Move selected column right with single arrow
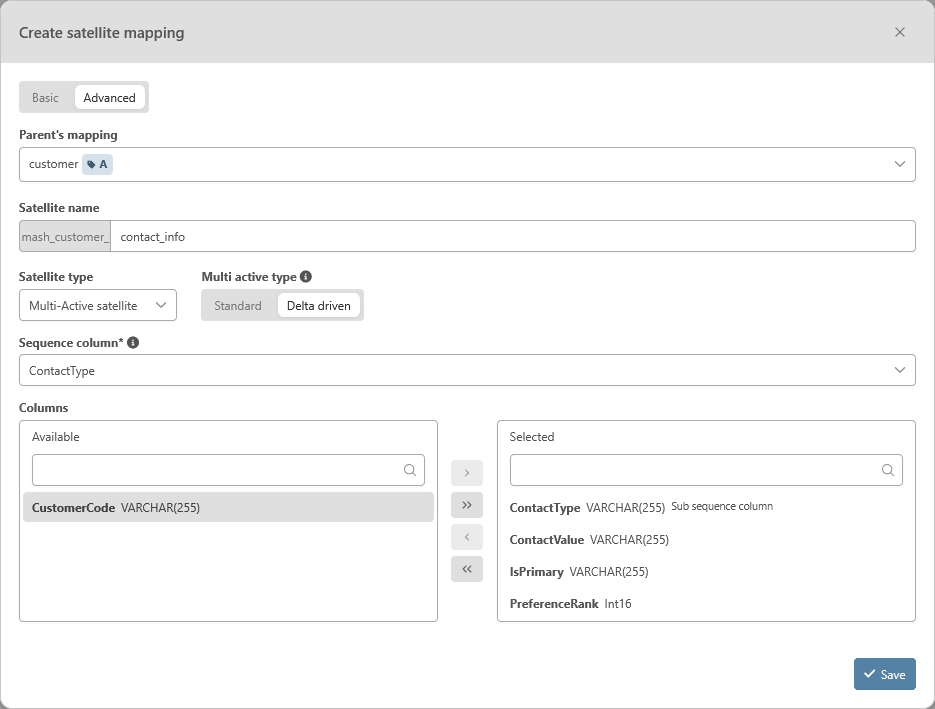935x709 pixels. 466,472
